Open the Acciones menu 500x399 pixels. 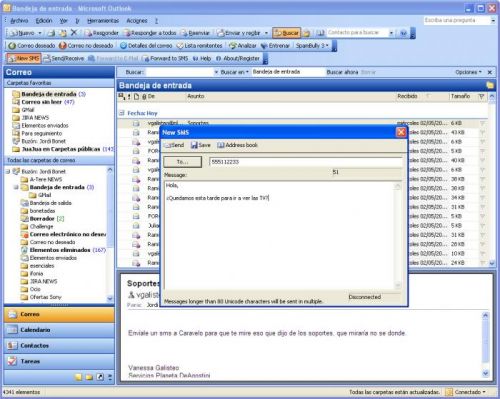point(137,21)
